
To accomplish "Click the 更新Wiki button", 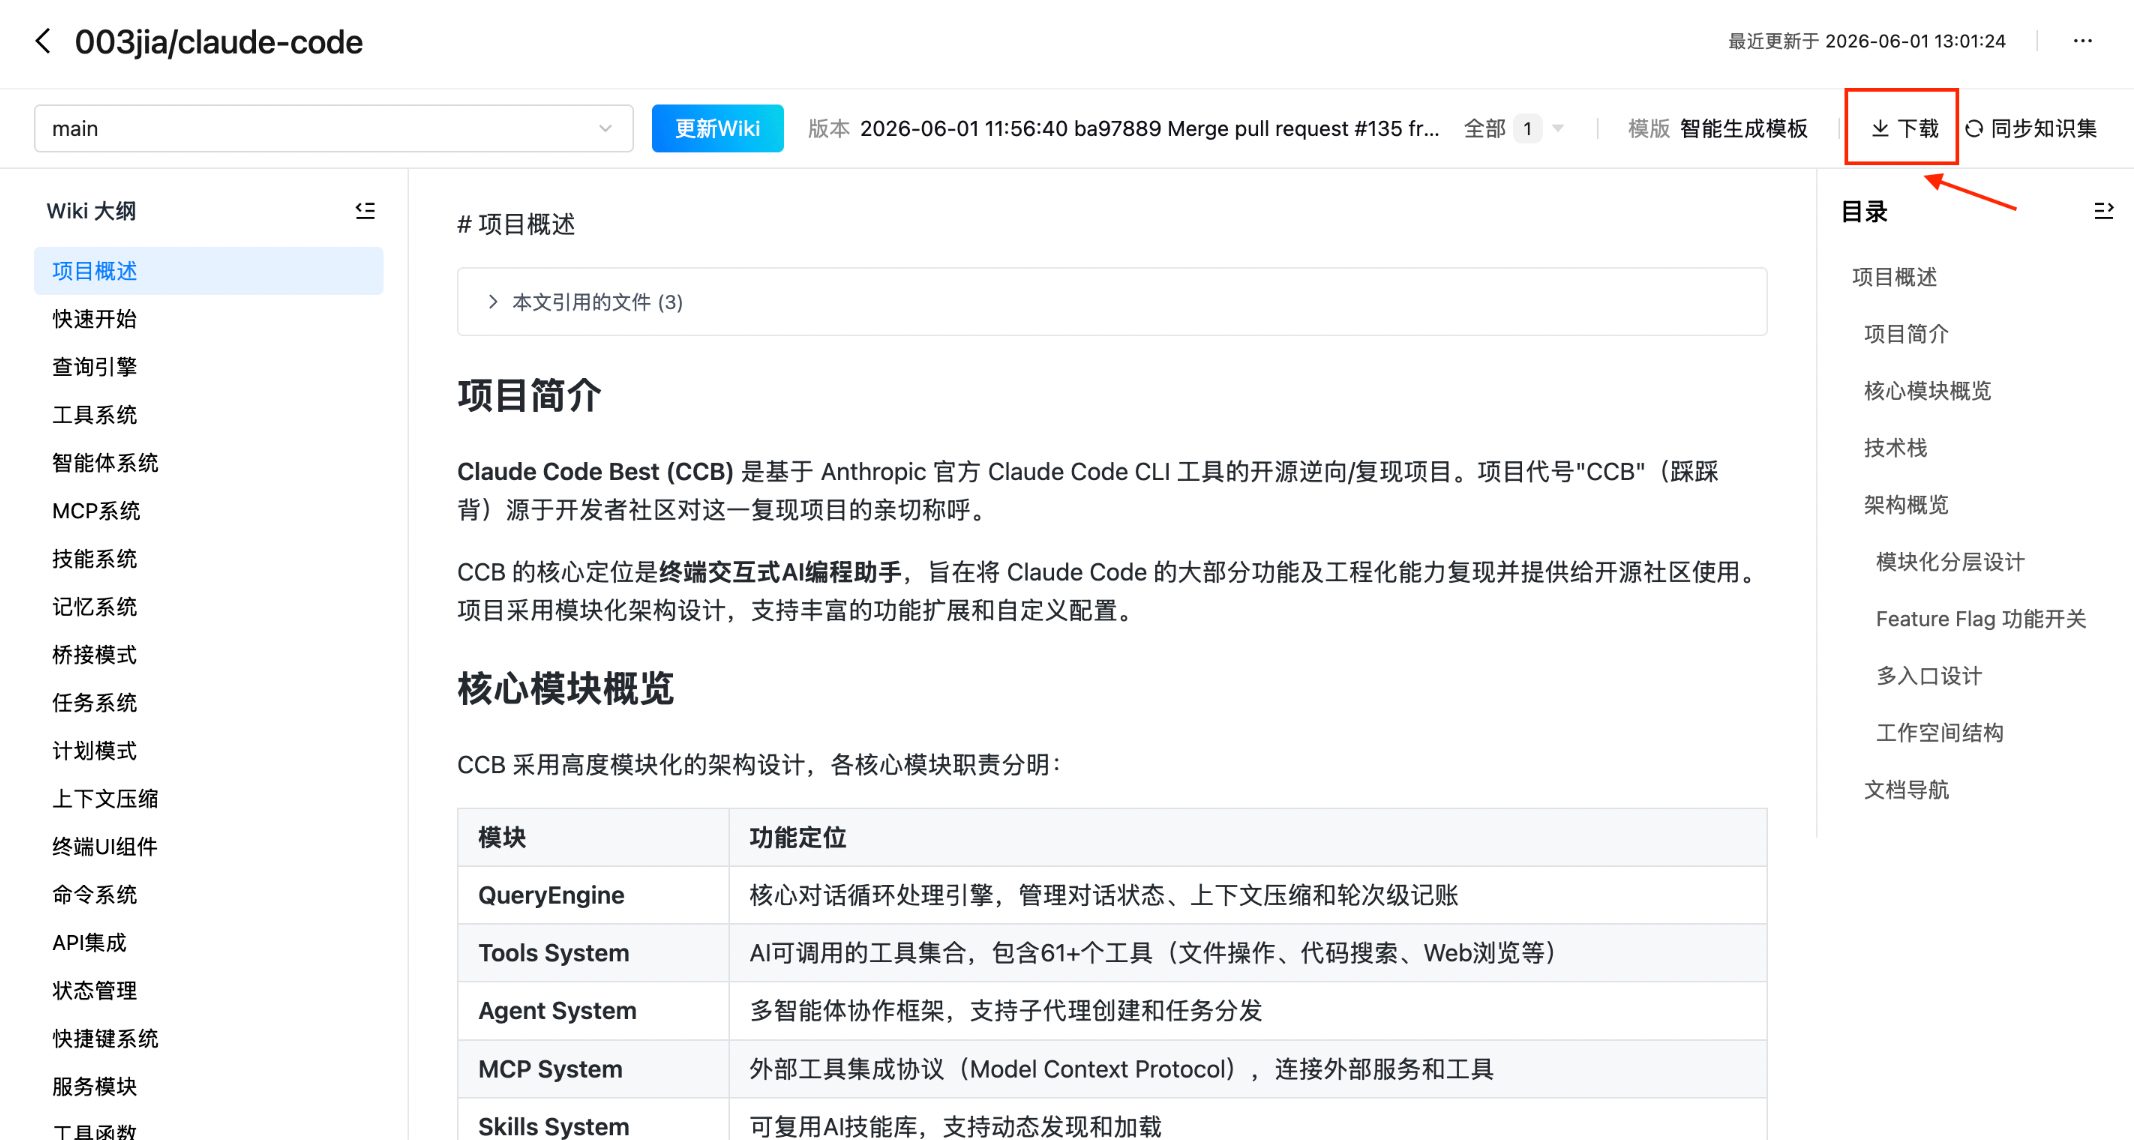I will coord(717,128).
